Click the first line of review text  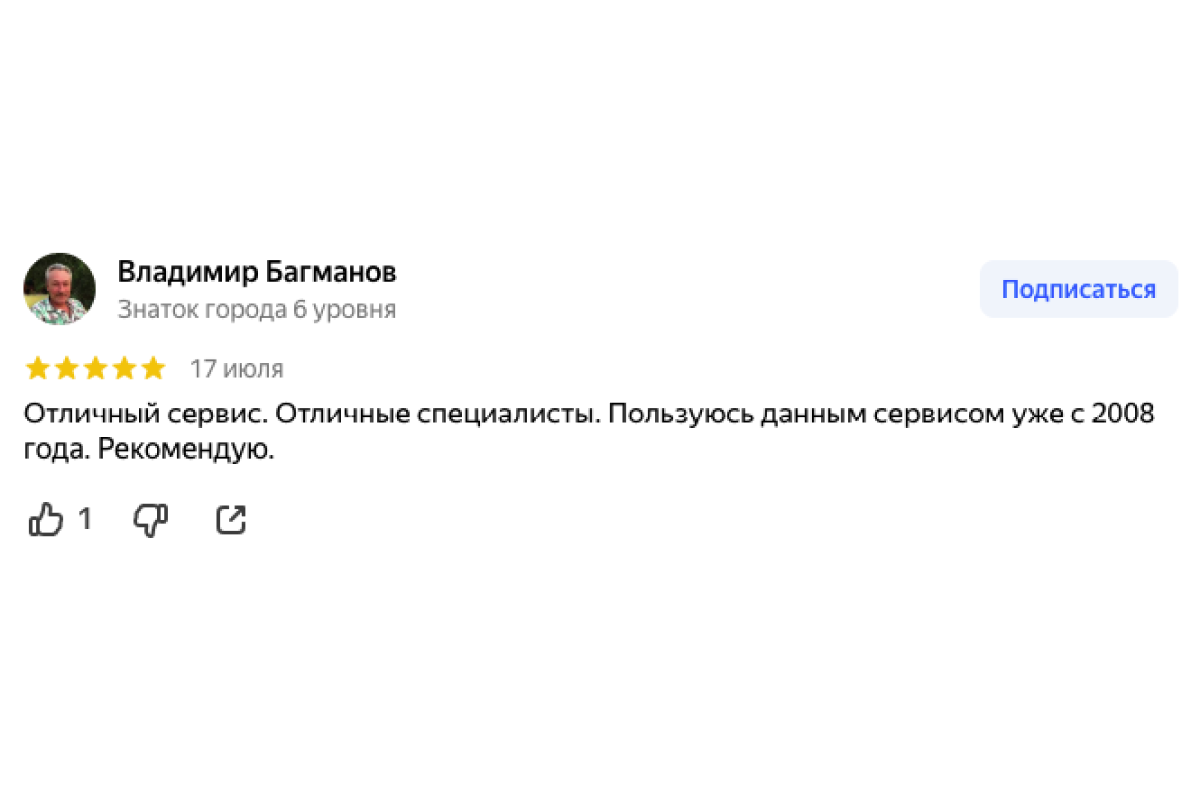(x=588, y=414)
